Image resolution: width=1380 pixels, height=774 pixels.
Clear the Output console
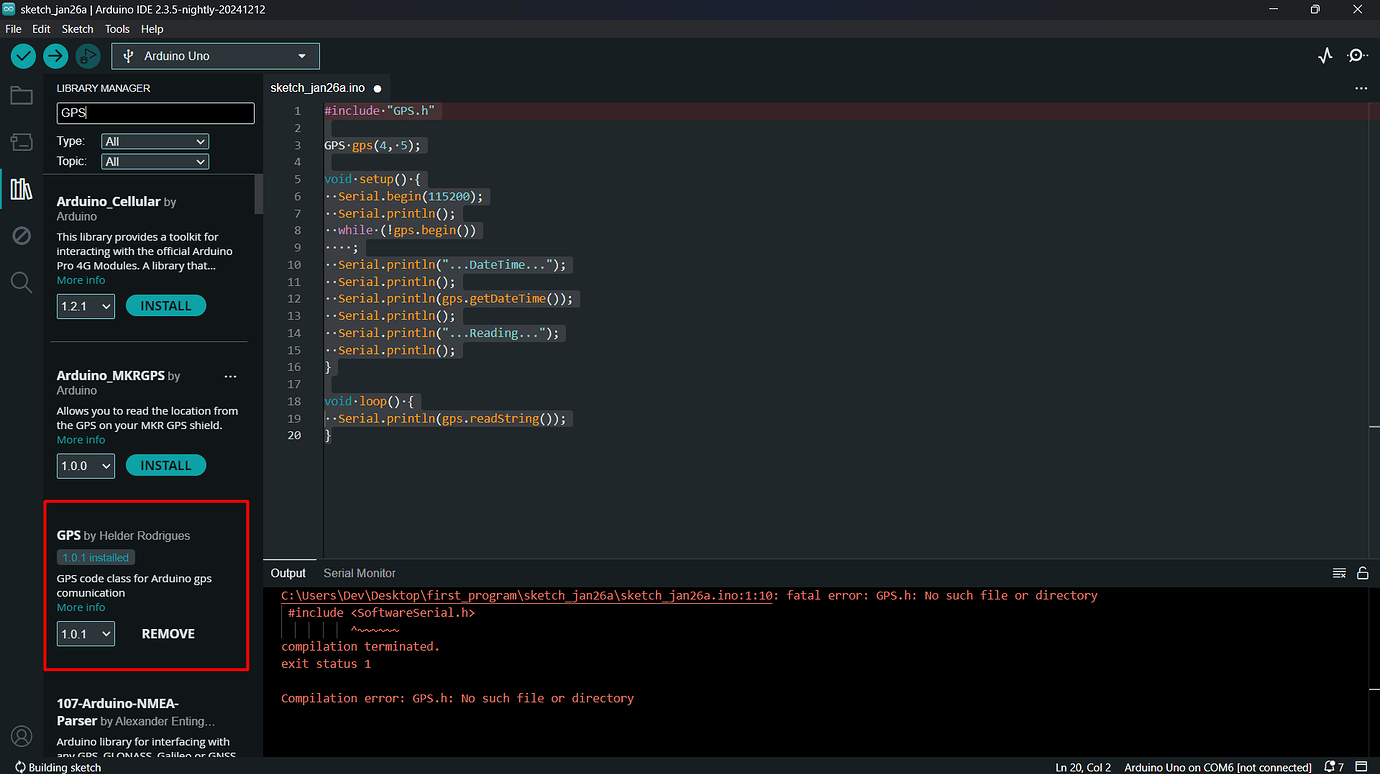tap(1339, 573)
